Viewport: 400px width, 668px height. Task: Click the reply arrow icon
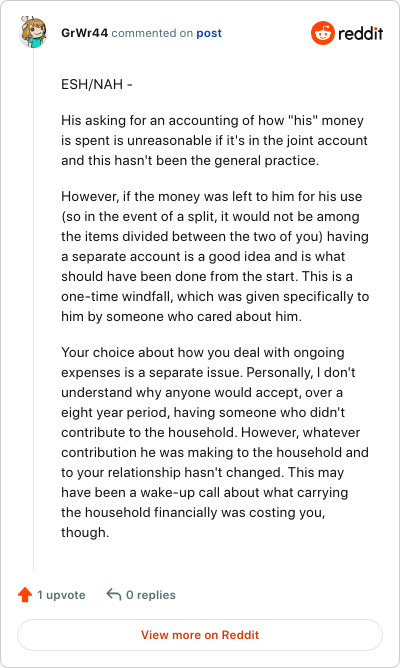pyautogui.click(x=114, y=594)
